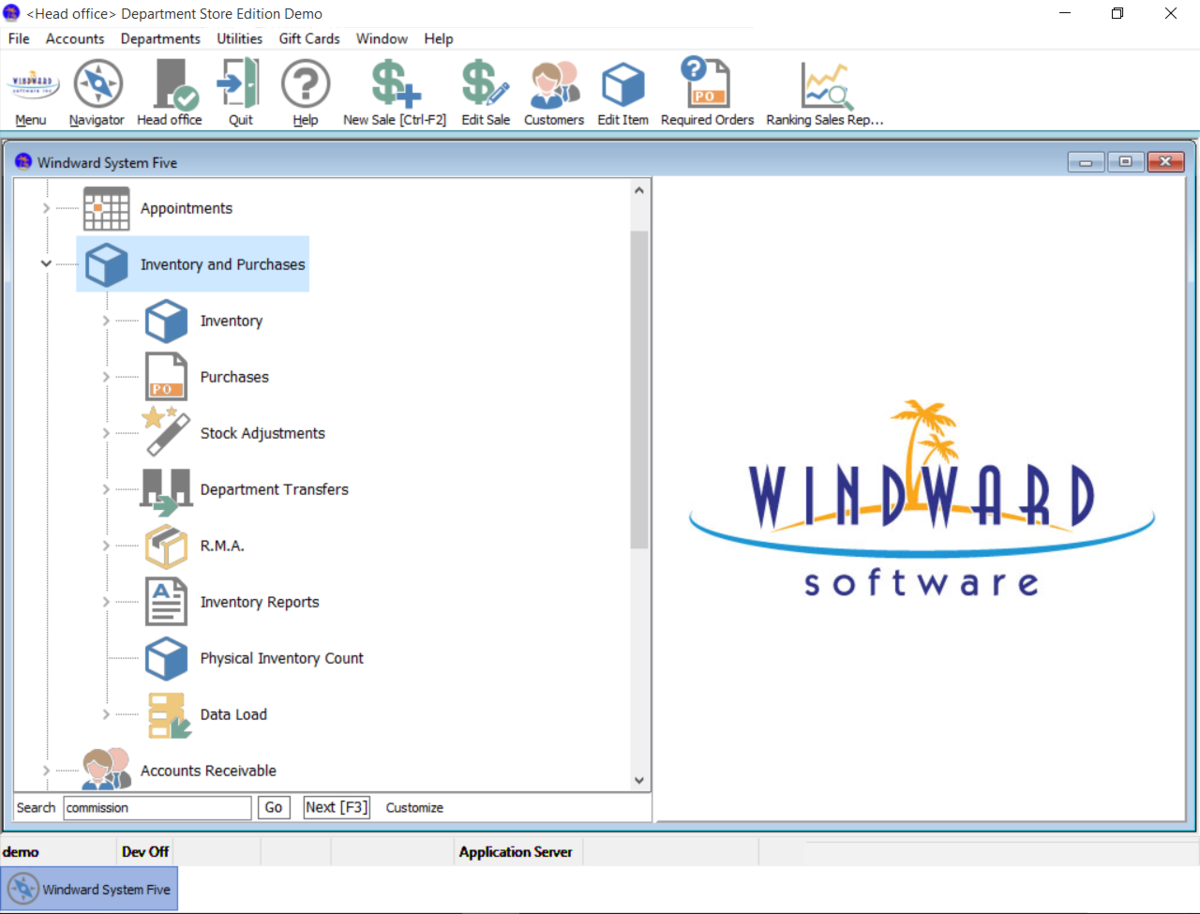Click the Next [F3] button
The height and width of the screenshot is (914, 1200).
click(x=336, y=807)
